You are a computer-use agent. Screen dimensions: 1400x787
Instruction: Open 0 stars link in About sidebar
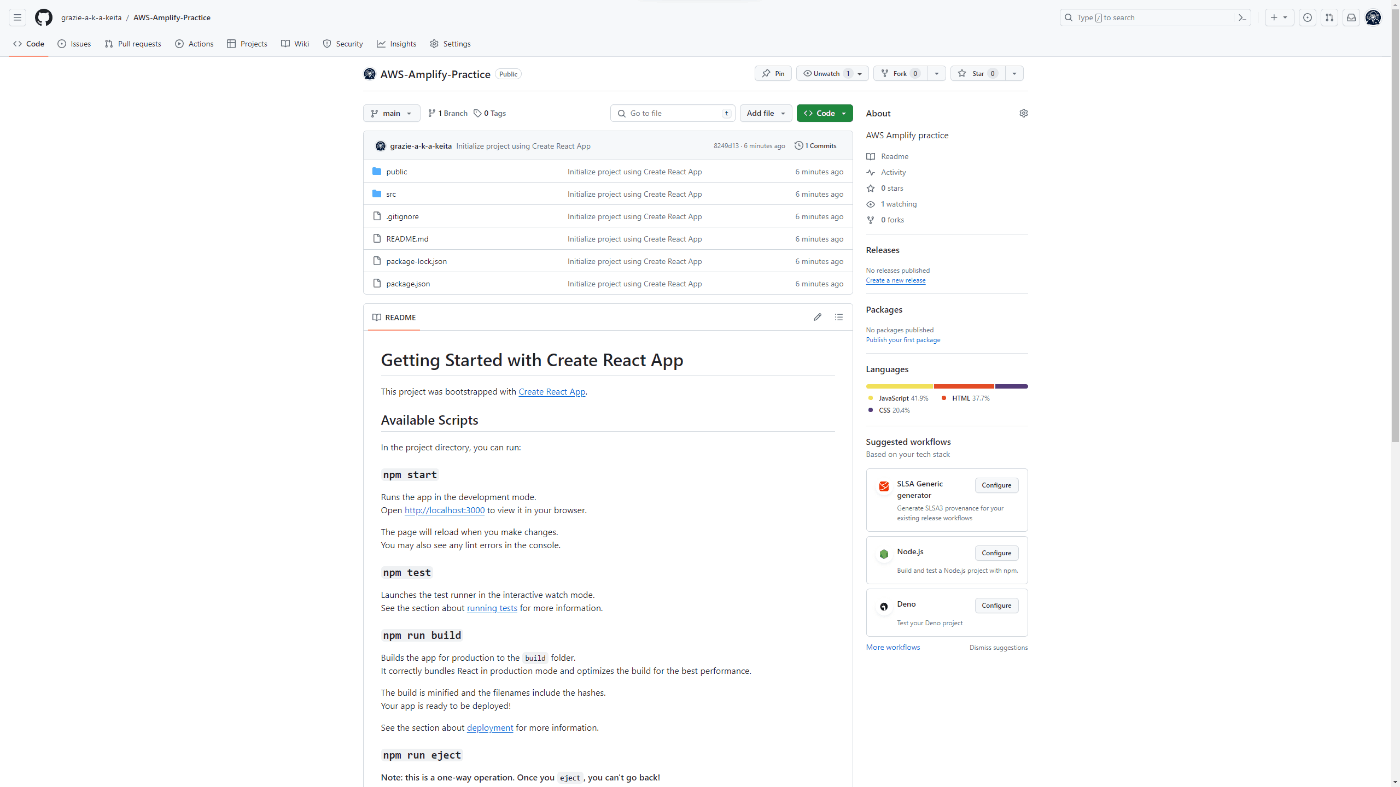[885, 188]
